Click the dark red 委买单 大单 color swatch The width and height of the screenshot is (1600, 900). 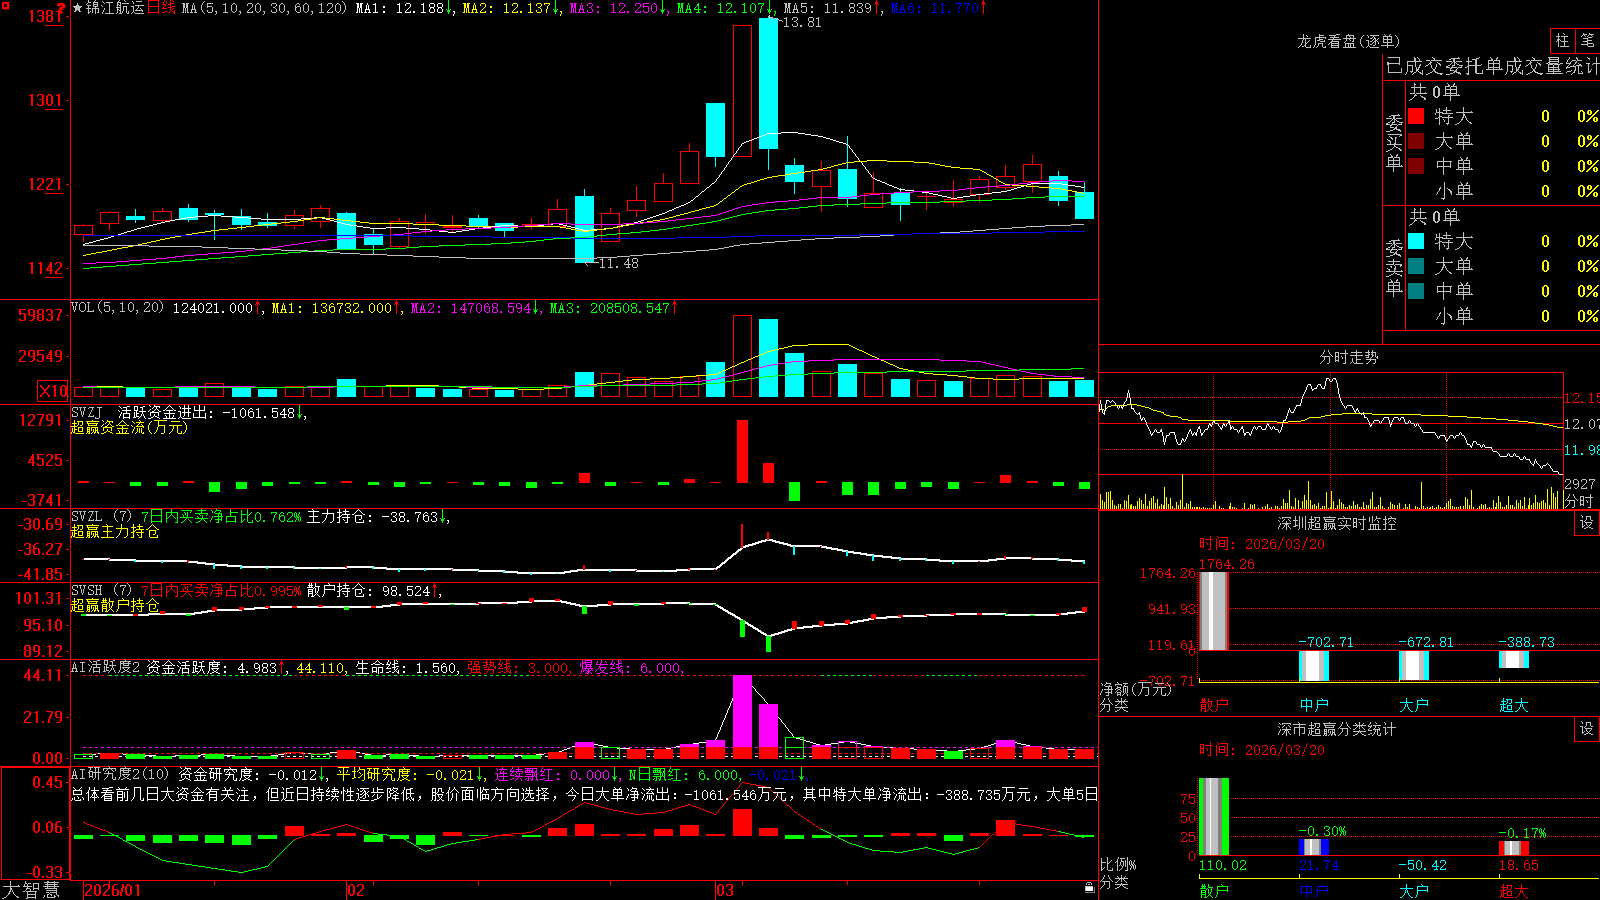tap(1416, 141)
